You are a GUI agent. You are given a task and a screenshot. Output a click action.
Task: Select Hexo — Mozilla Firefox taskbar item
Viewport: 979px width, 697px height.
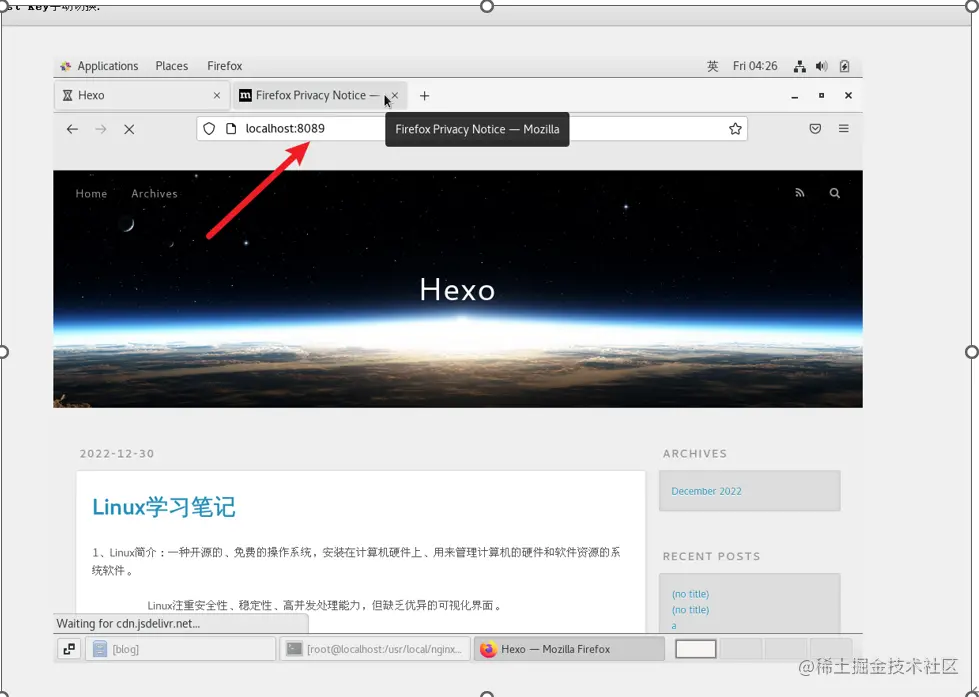(569, 649)
